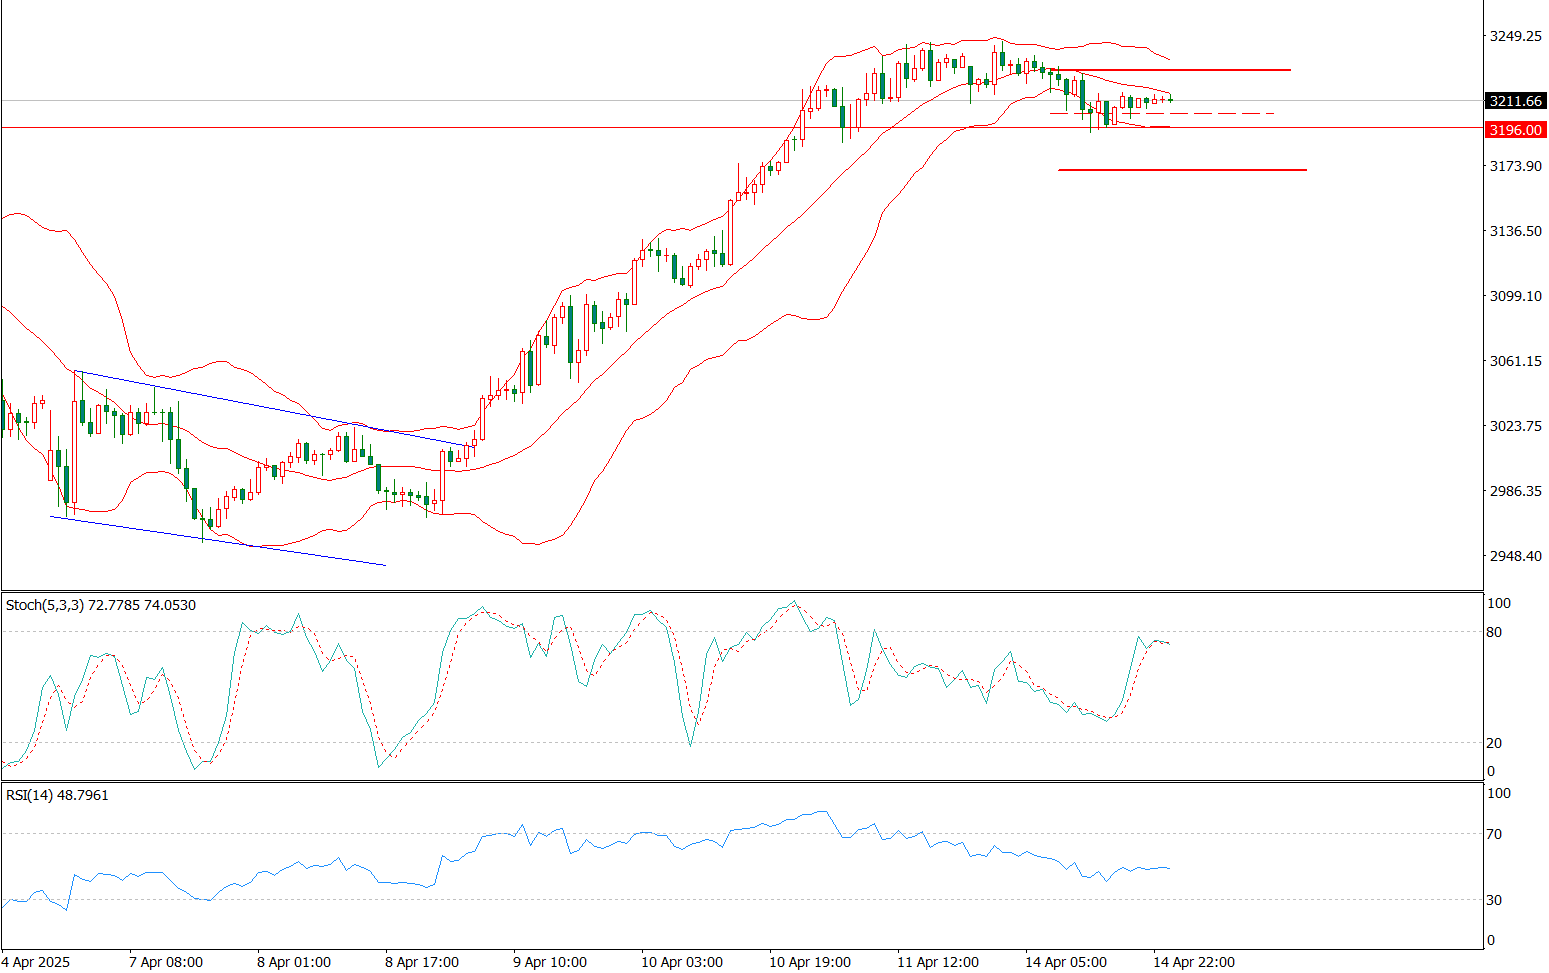
Task: Click the 4 Apr 2025 date label
Action: (x=37, y=962)
